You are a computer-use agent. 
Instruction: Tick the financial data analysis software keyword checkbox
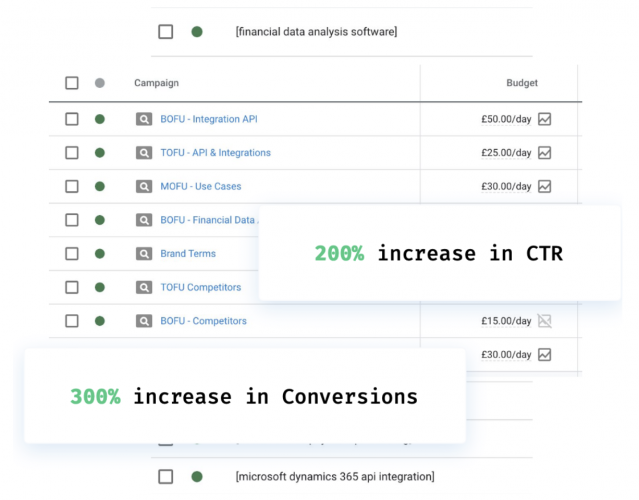tap(165, 32)
